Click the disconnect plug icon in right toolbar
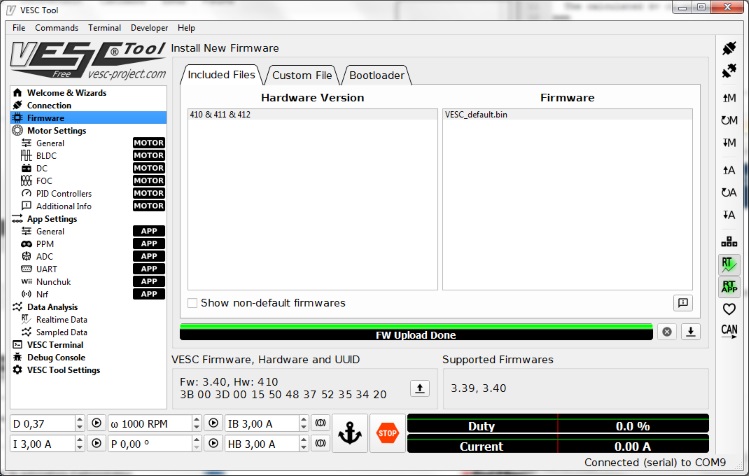 tap(729, 71)
